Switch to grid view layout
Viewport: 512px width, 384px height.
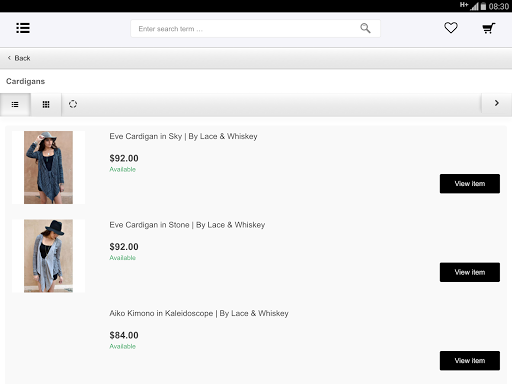click(x=46, y=105)
